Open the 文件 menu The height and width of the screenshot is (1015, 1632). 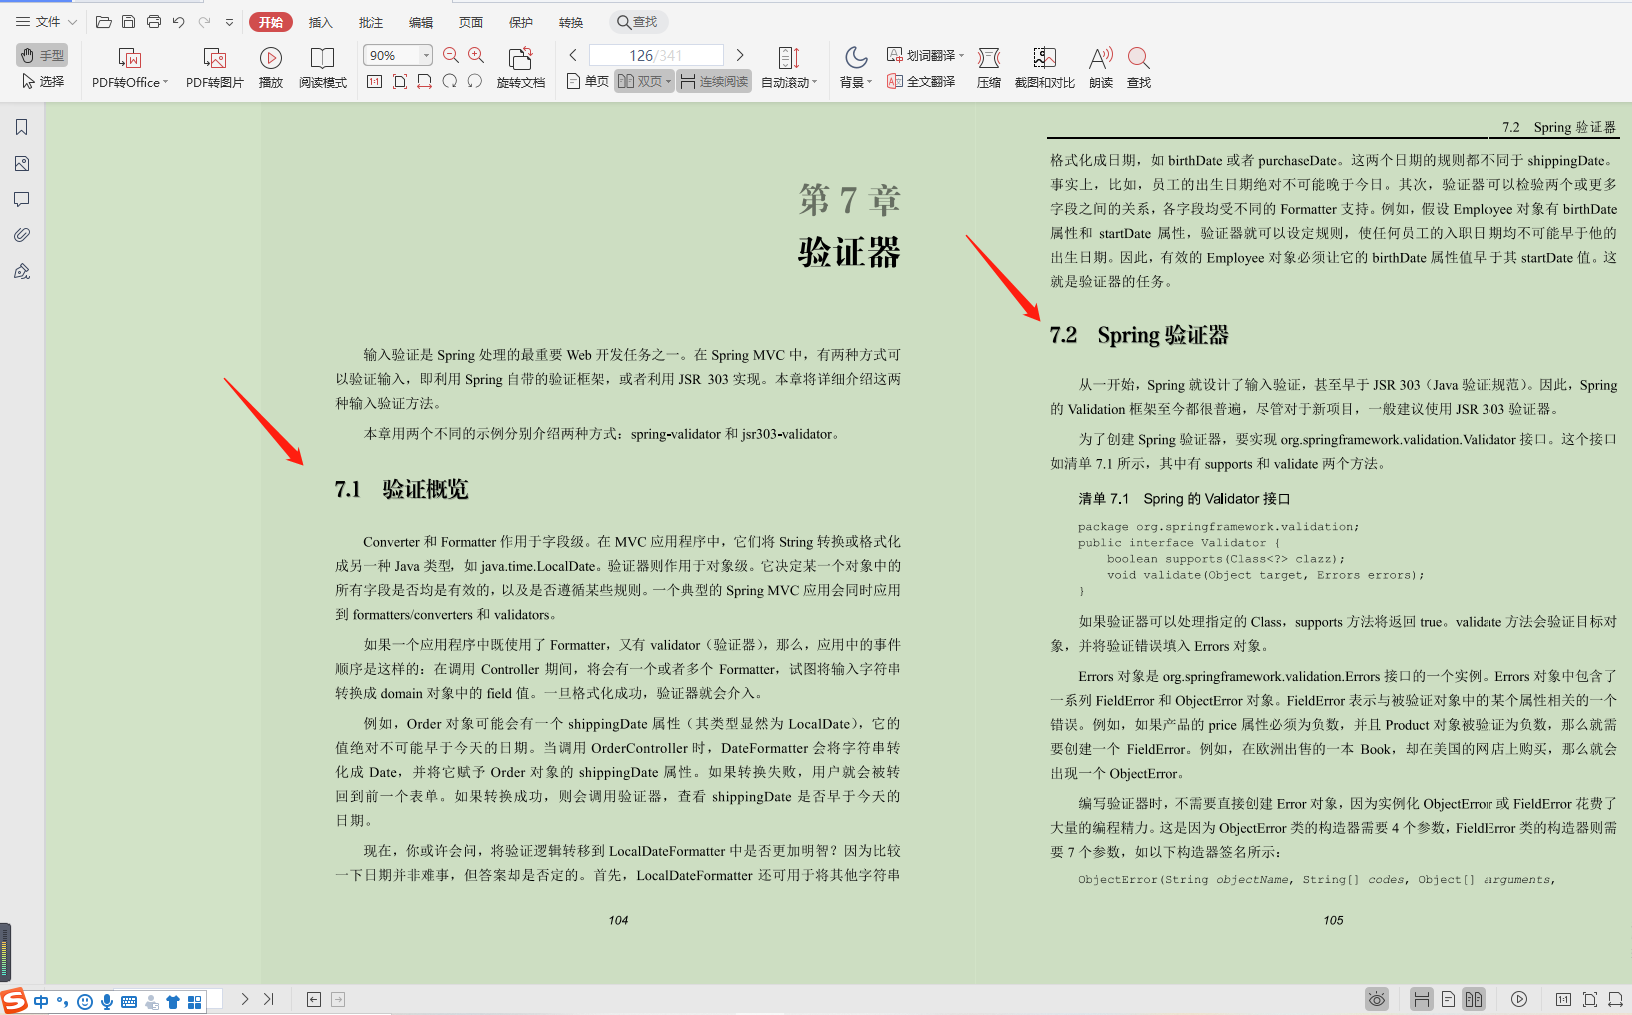coord(46,22)
